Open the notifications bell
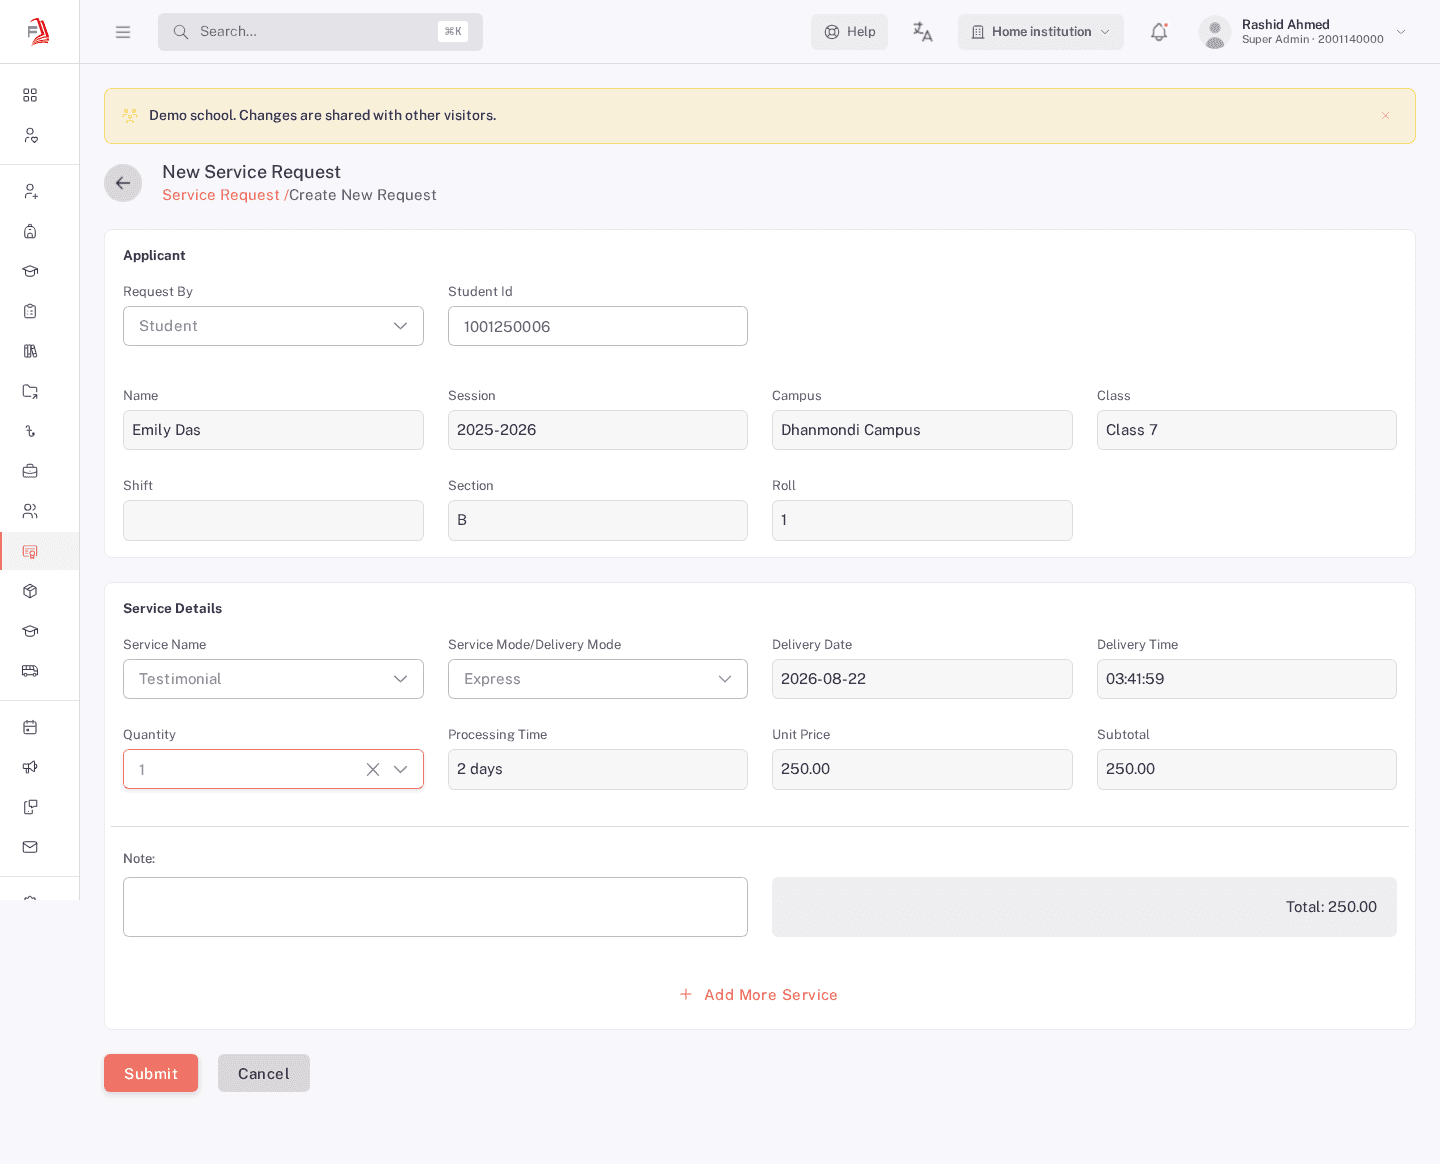1440x1164 pixels. tap(1159, 32)
